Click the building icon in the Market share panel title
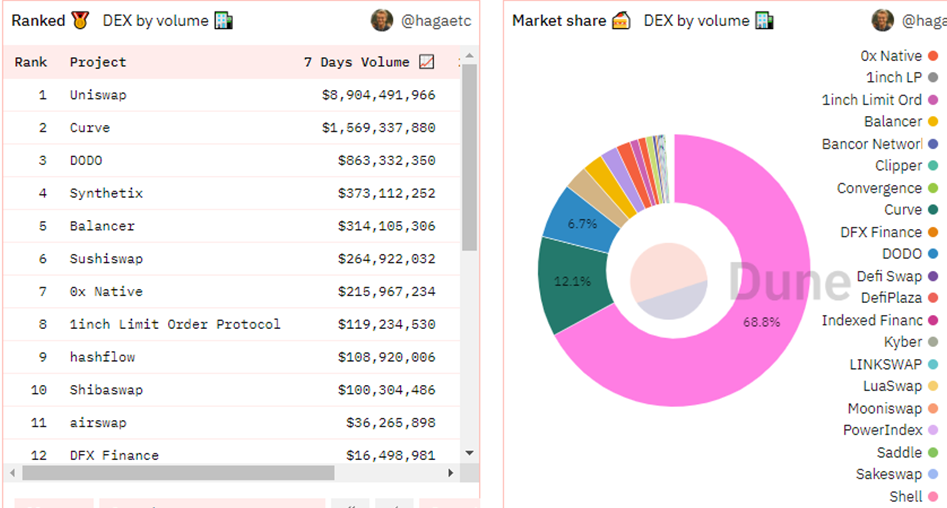This screenshot has width=947, height=508. coord(764,21)
